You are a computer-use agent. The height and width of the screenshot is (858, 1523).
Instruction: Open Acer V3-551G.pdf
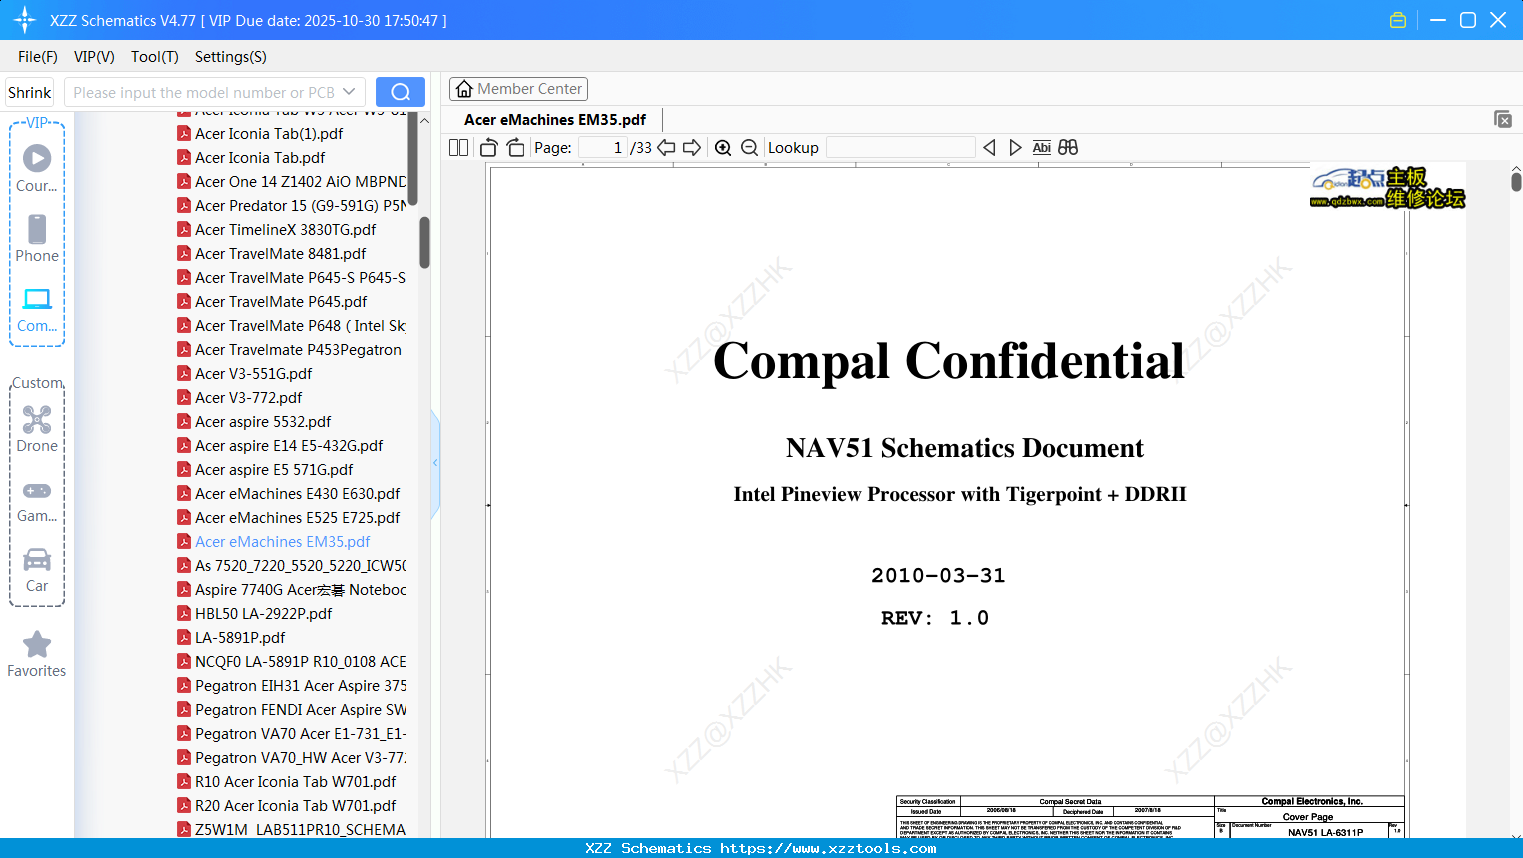[x=254, y=373]
